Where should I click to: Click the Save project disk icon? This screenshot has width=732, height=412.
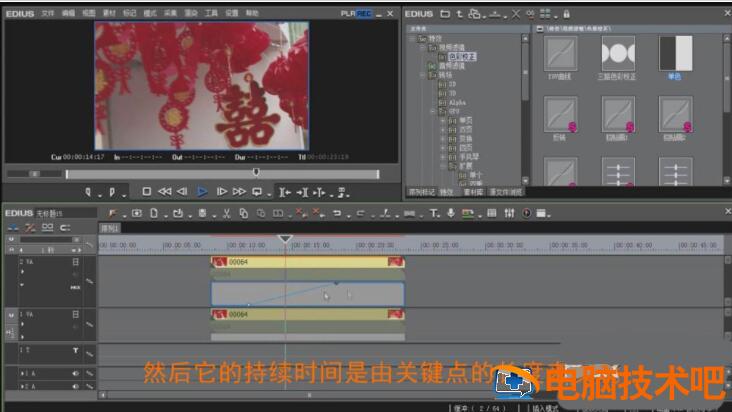point(202,213)
